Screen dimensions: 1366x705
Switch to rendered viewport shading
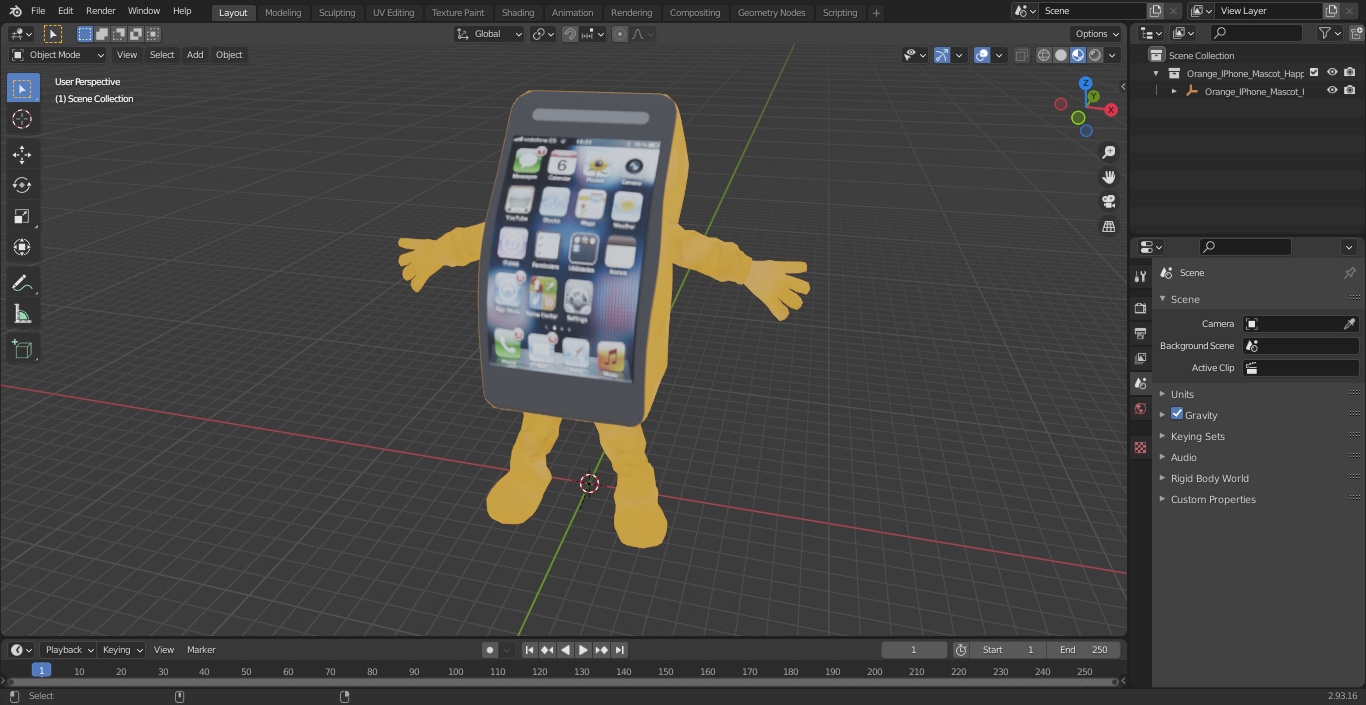coord(1095,55)
